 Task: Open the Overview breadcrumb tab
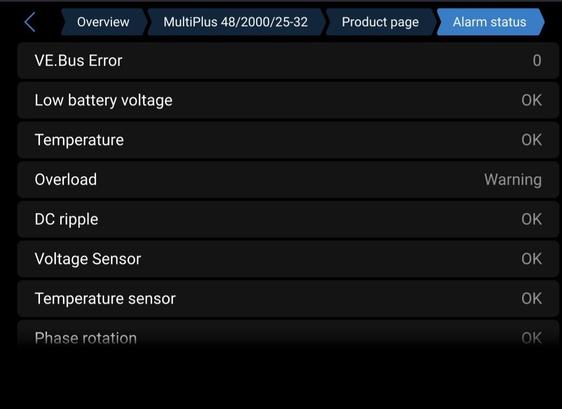103,22
